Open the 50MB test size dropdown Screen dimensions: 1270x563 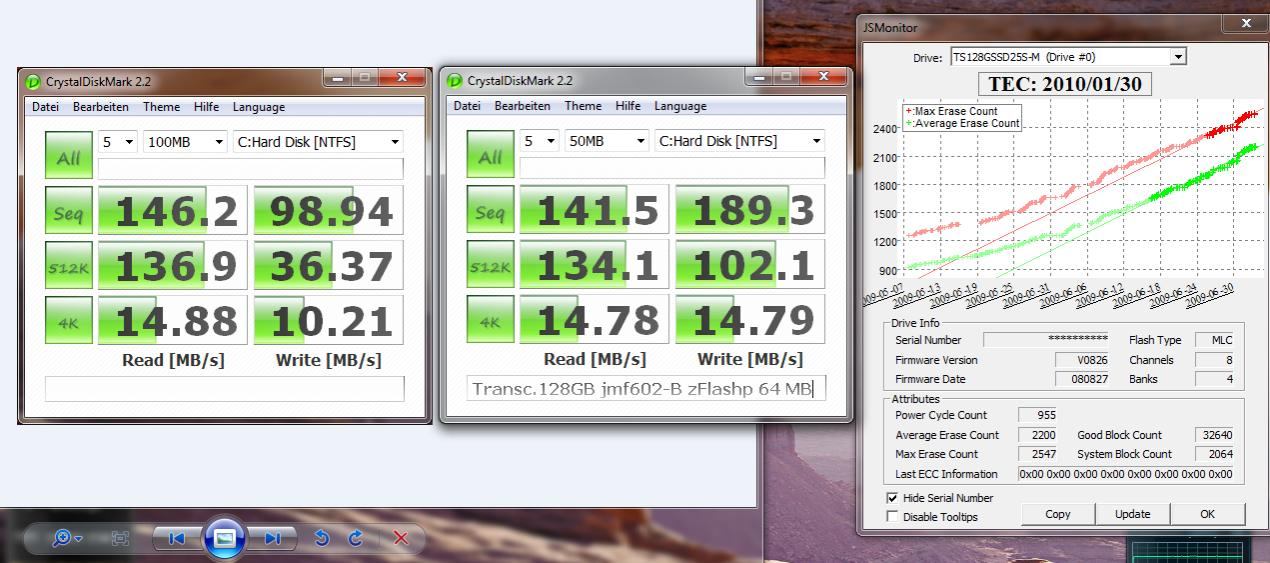click(x=607, y=141)
